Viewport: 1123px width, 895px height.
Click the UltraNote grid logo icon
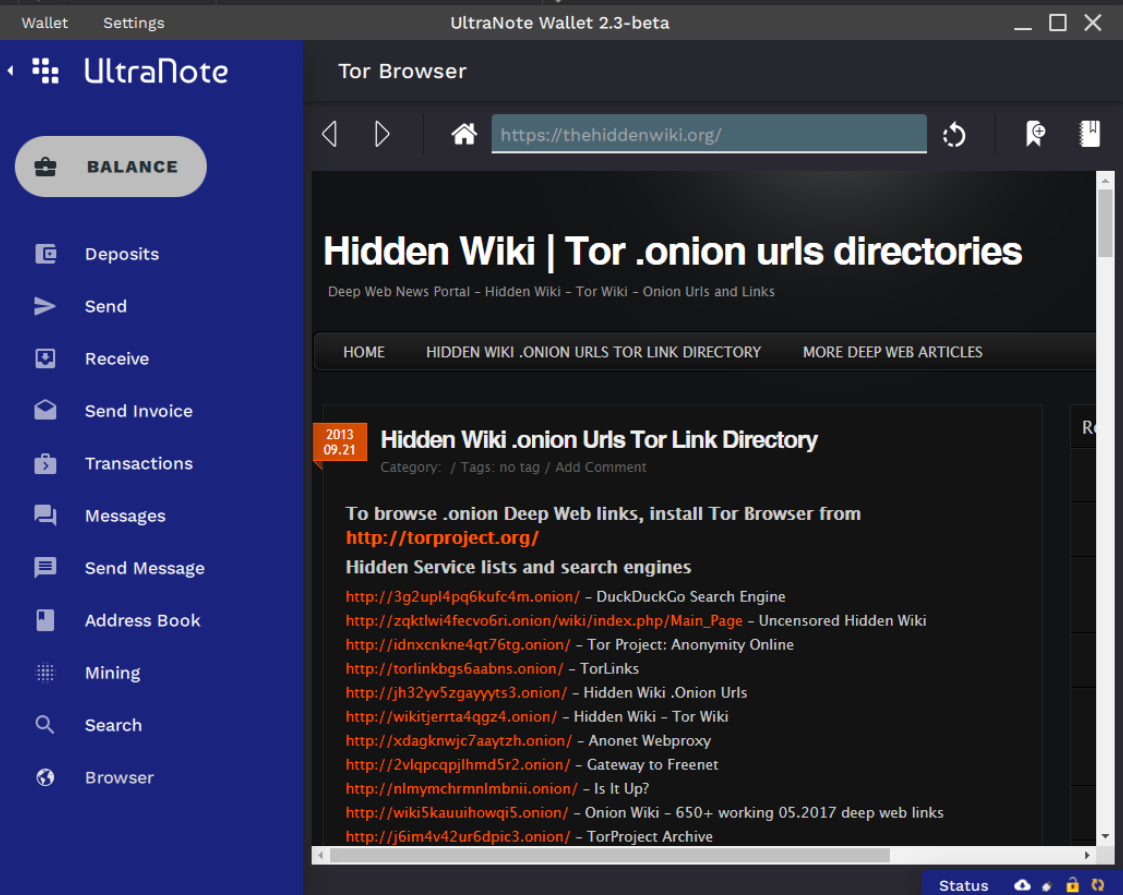(46, 71)
